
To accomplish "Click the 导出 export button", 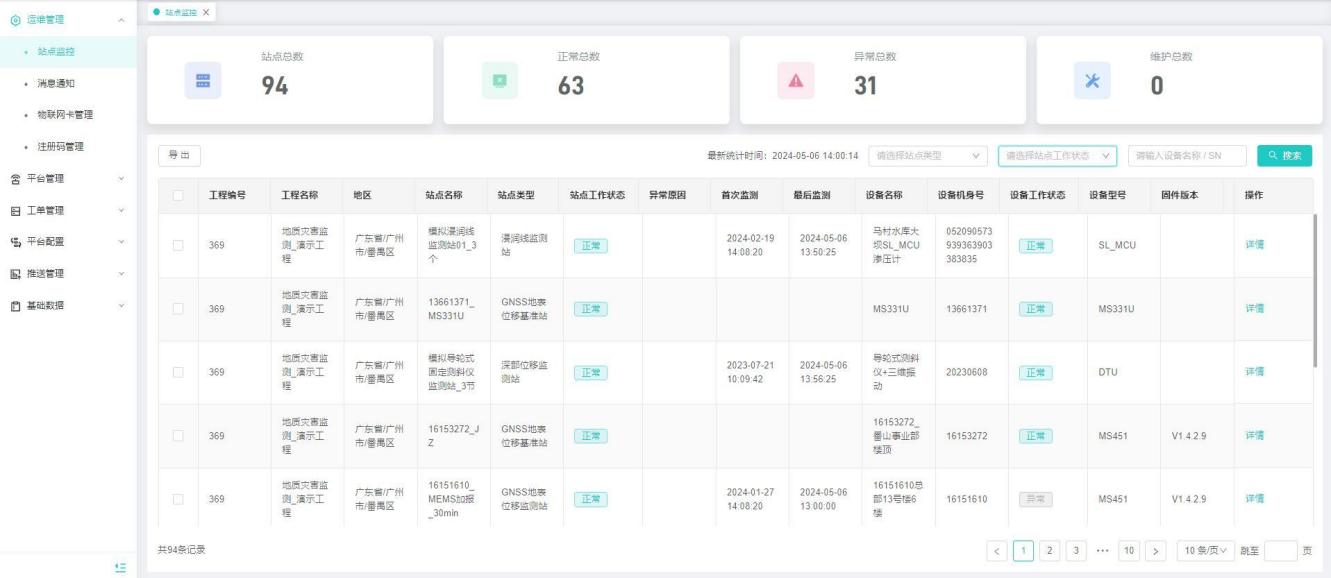I will coord(179,155).
